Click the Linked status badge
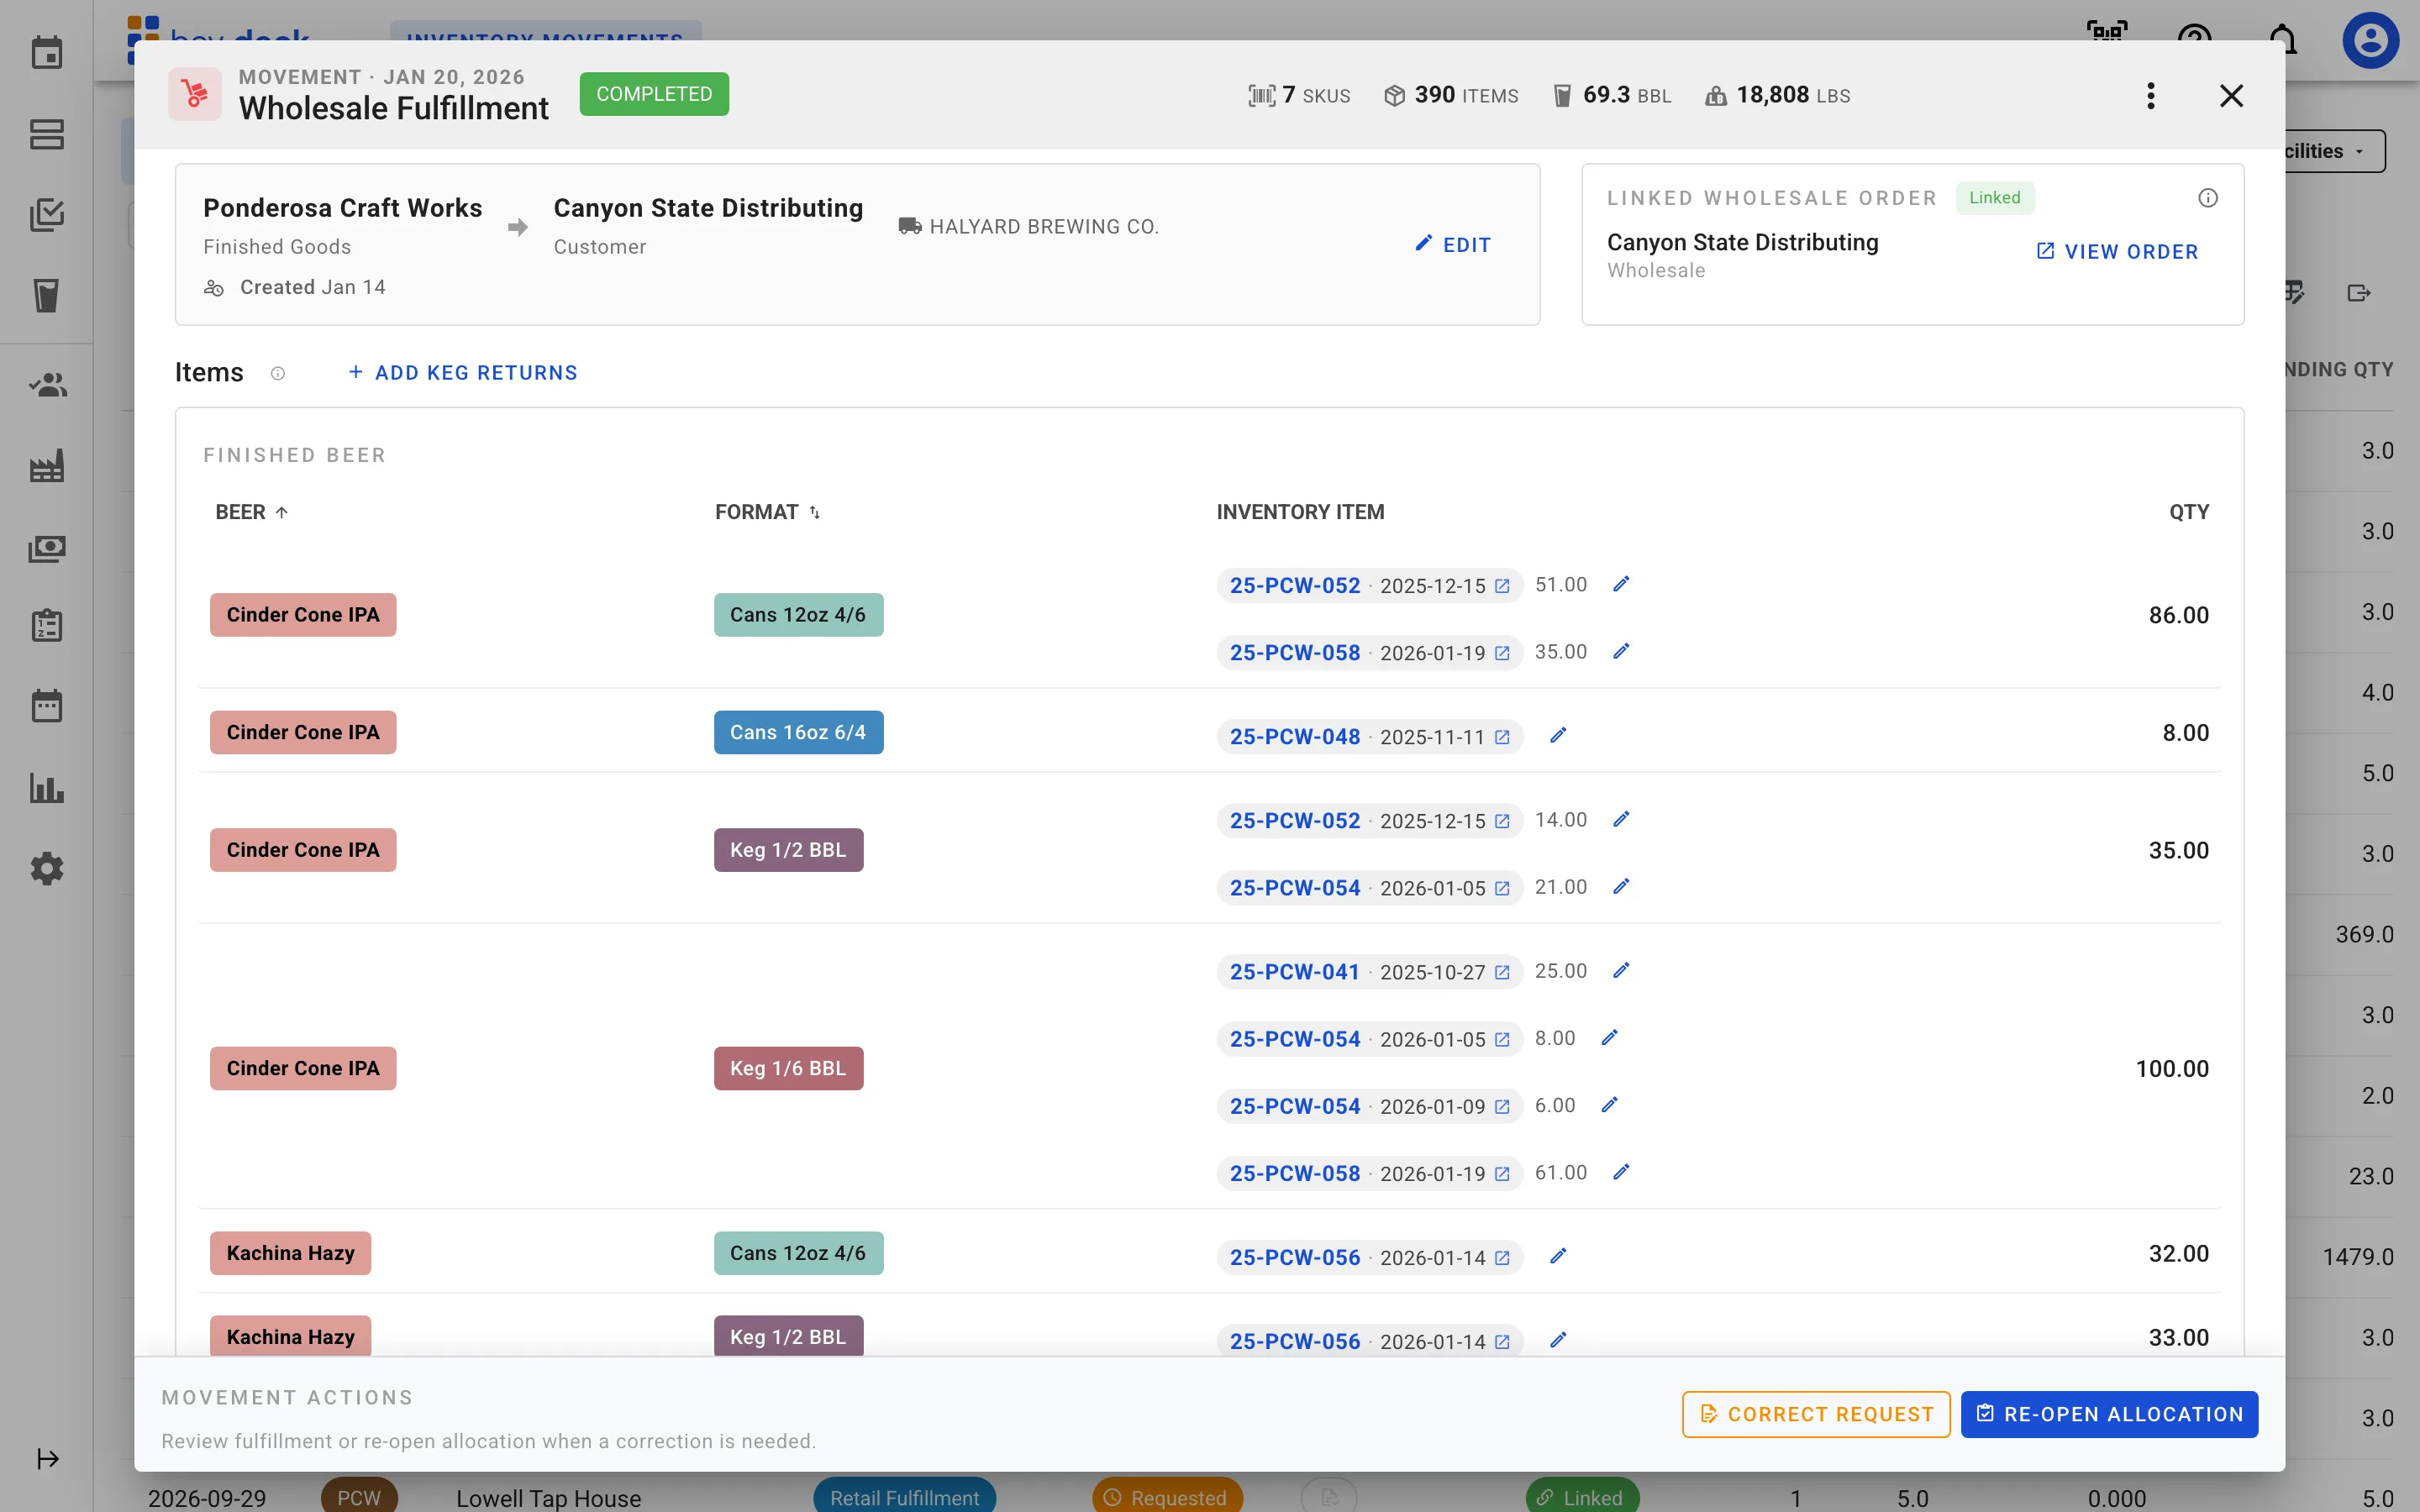This screenshot has height=1512, width=2420. [1994, 198]
